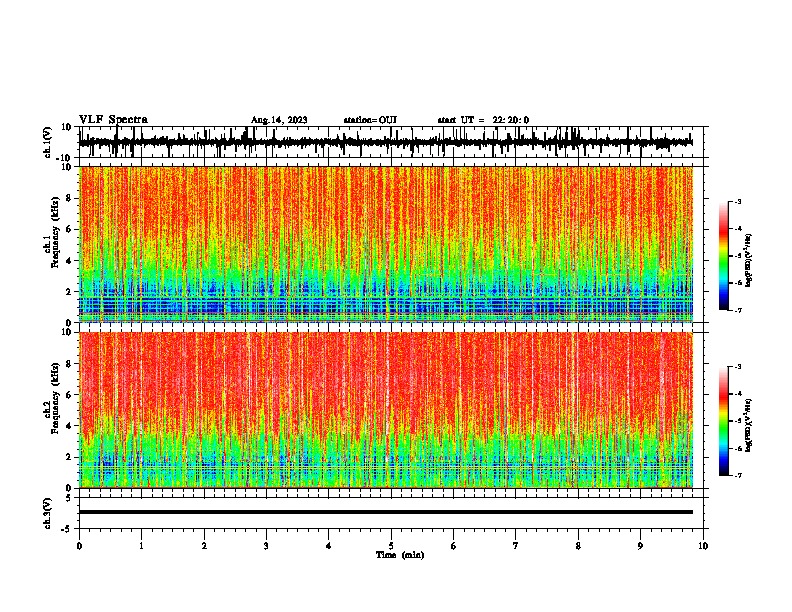Click time axis tick label "7"
Viewport: 792px width, 612px height.
point(516,546)
